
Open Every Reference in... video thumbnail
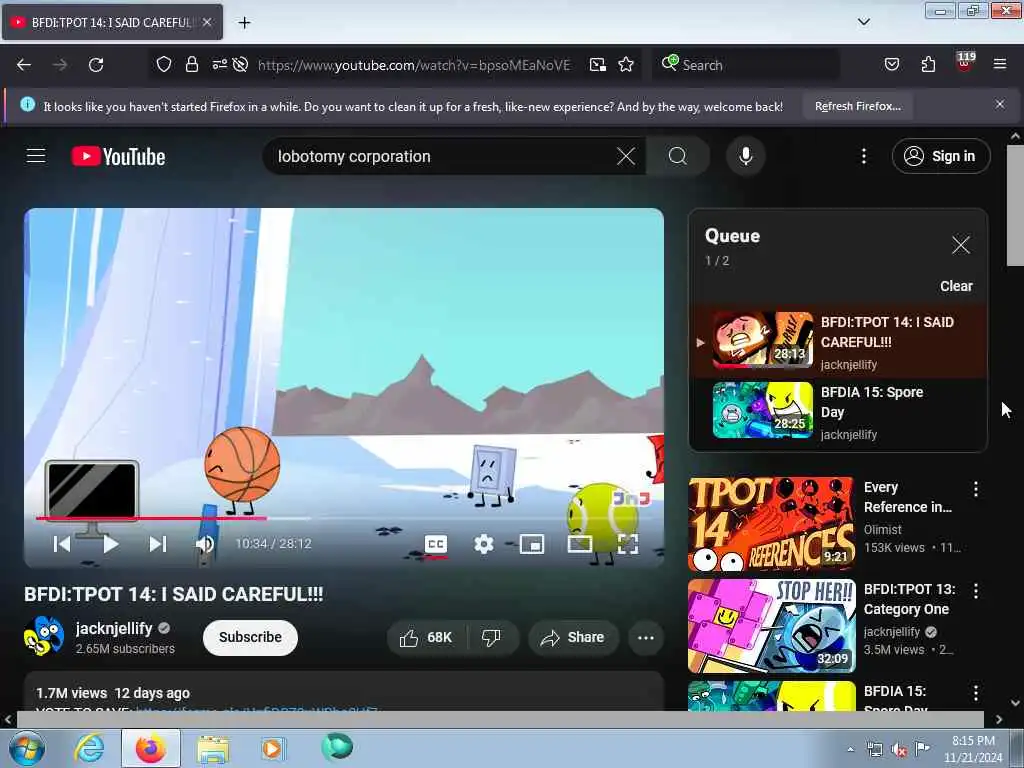click(771, 524)
